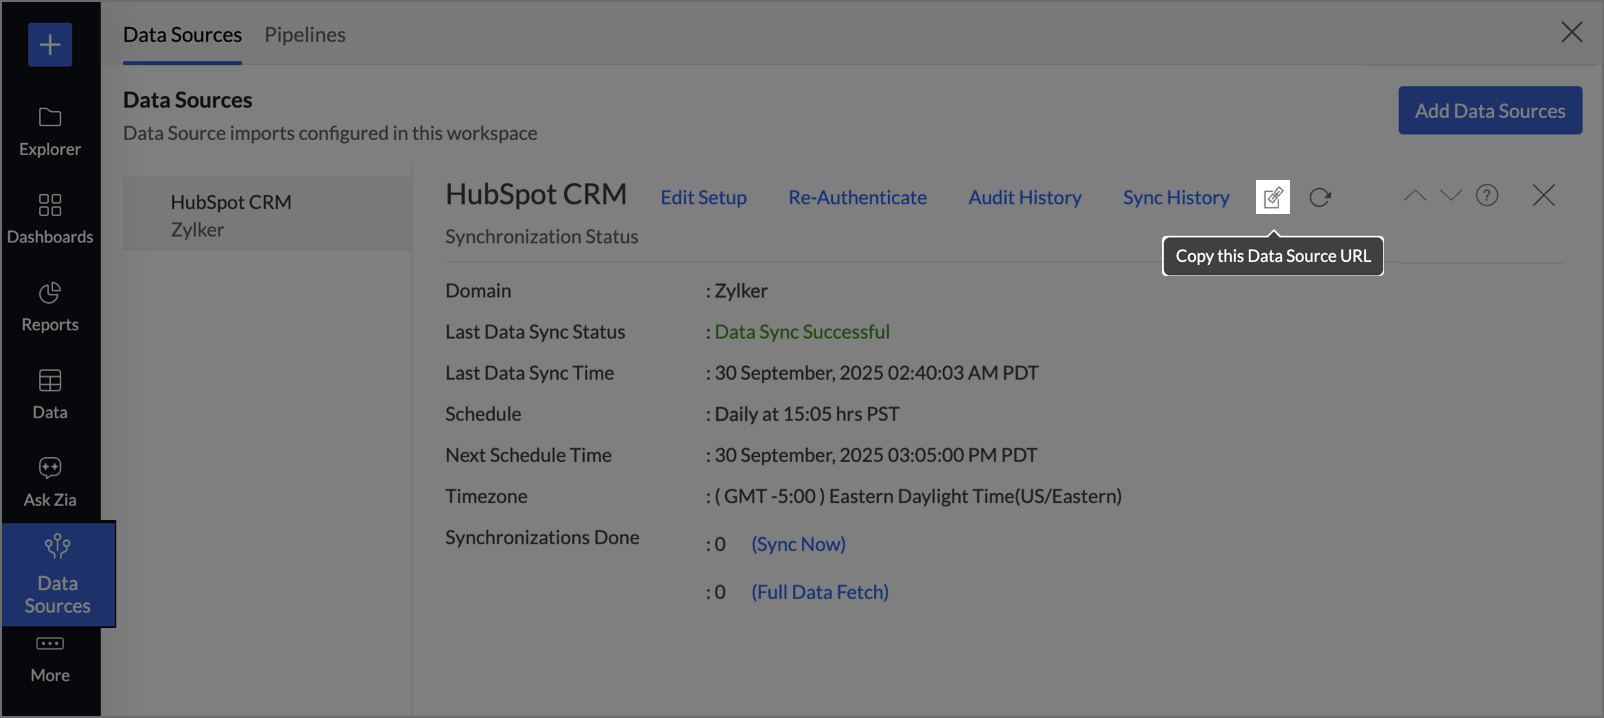Click the help question mark icon
Viewport: 1604px width, 718px height.
coord(1487,195)
